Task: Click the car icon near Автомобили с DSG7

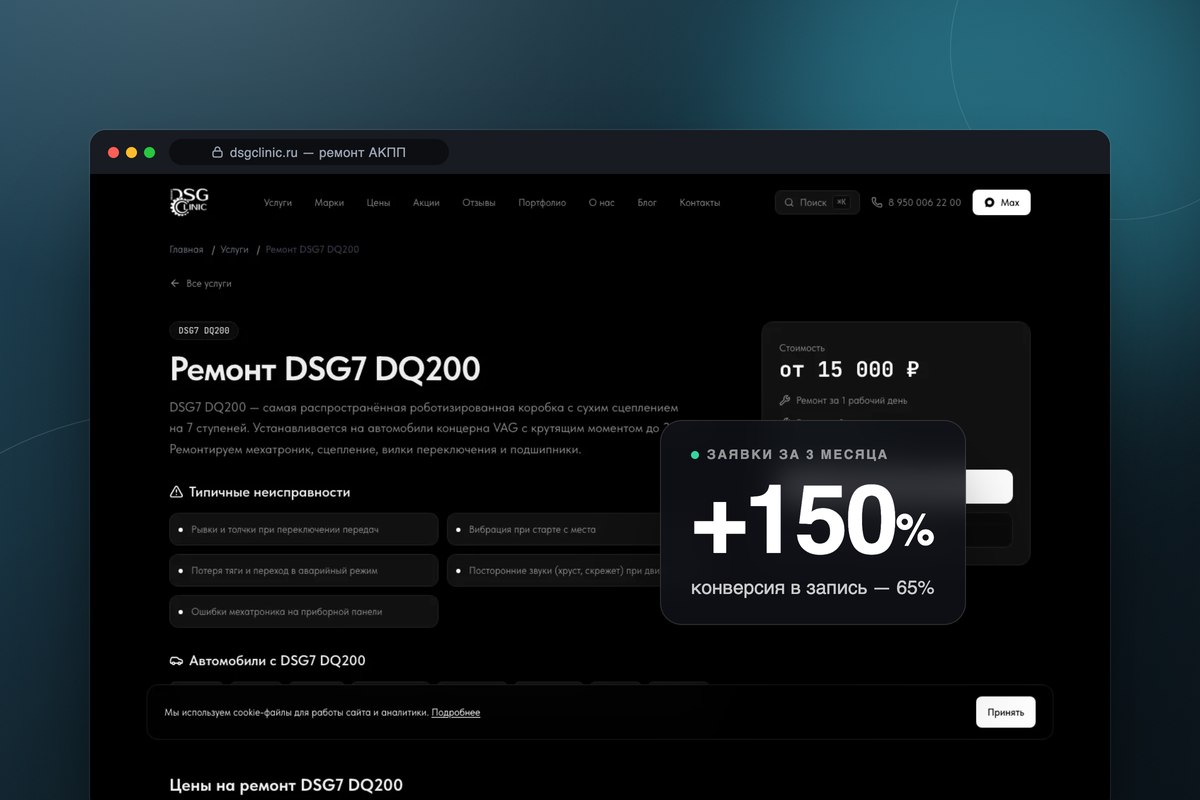Action: [x=176, y=661]
